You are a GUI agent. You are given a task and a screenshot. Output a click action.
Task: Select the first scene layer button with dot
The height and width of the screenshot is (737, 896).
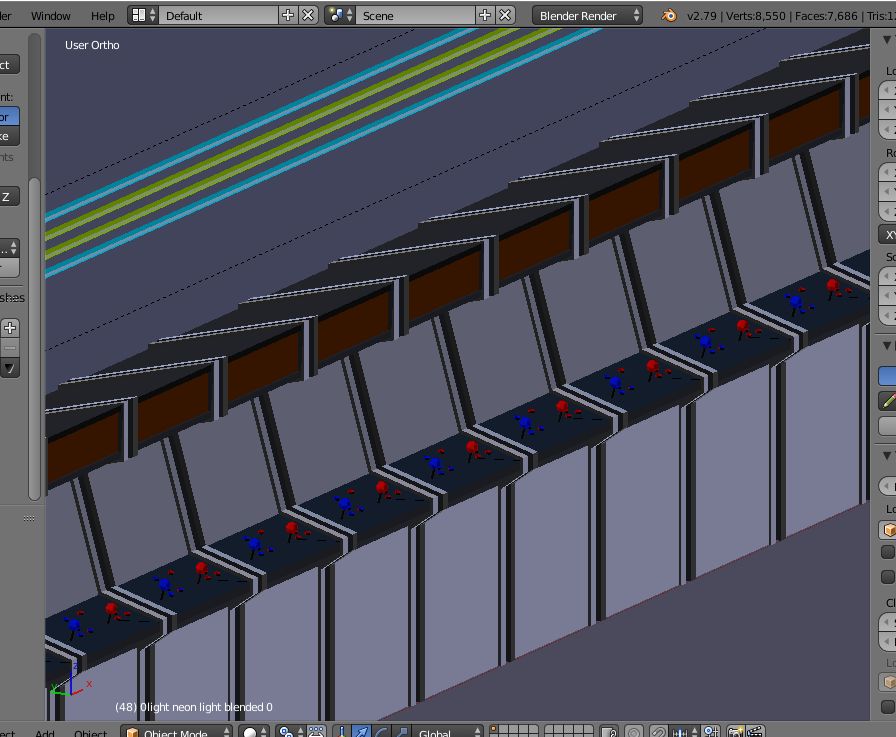coord(494,730)
